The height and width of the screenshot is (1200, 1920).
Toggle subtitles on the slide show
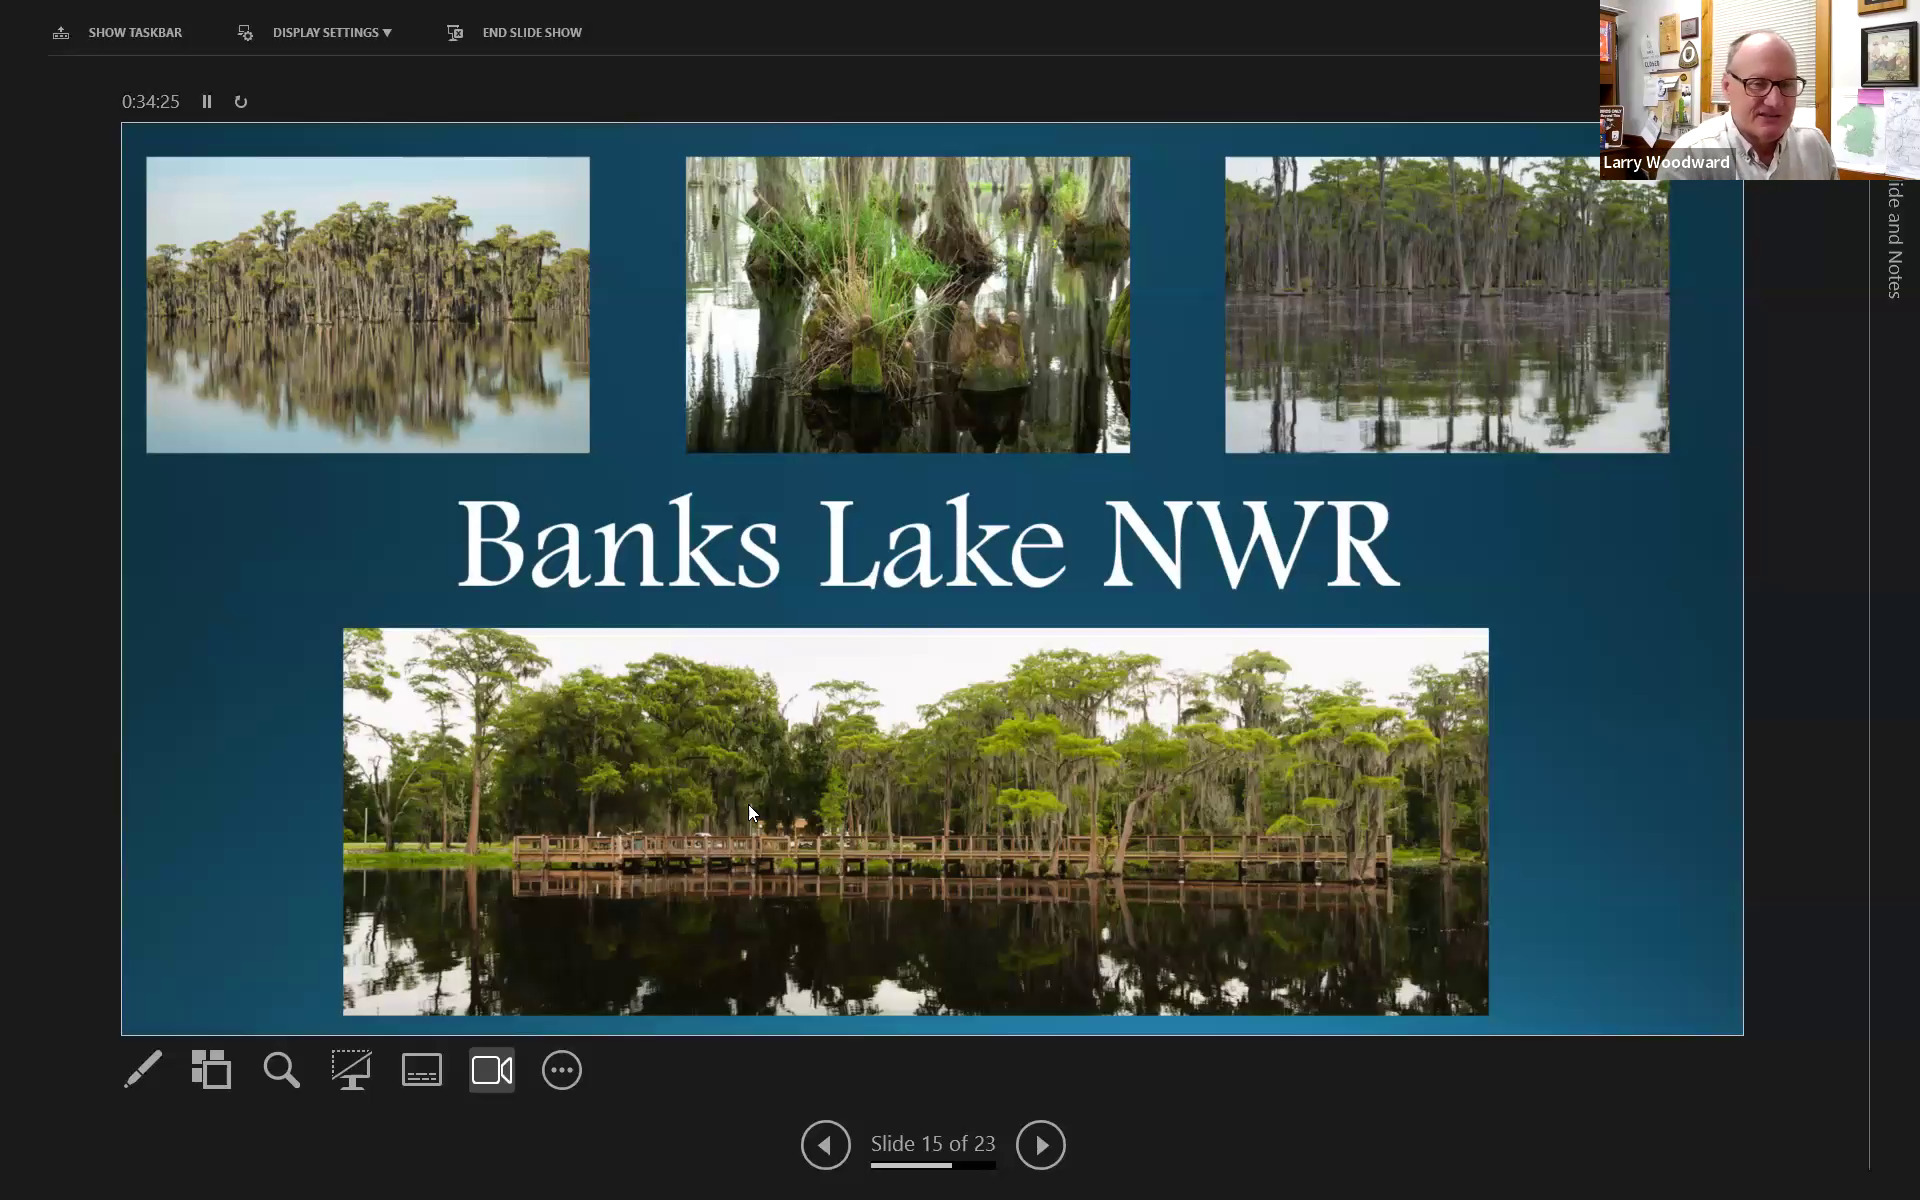(422, 1070)
